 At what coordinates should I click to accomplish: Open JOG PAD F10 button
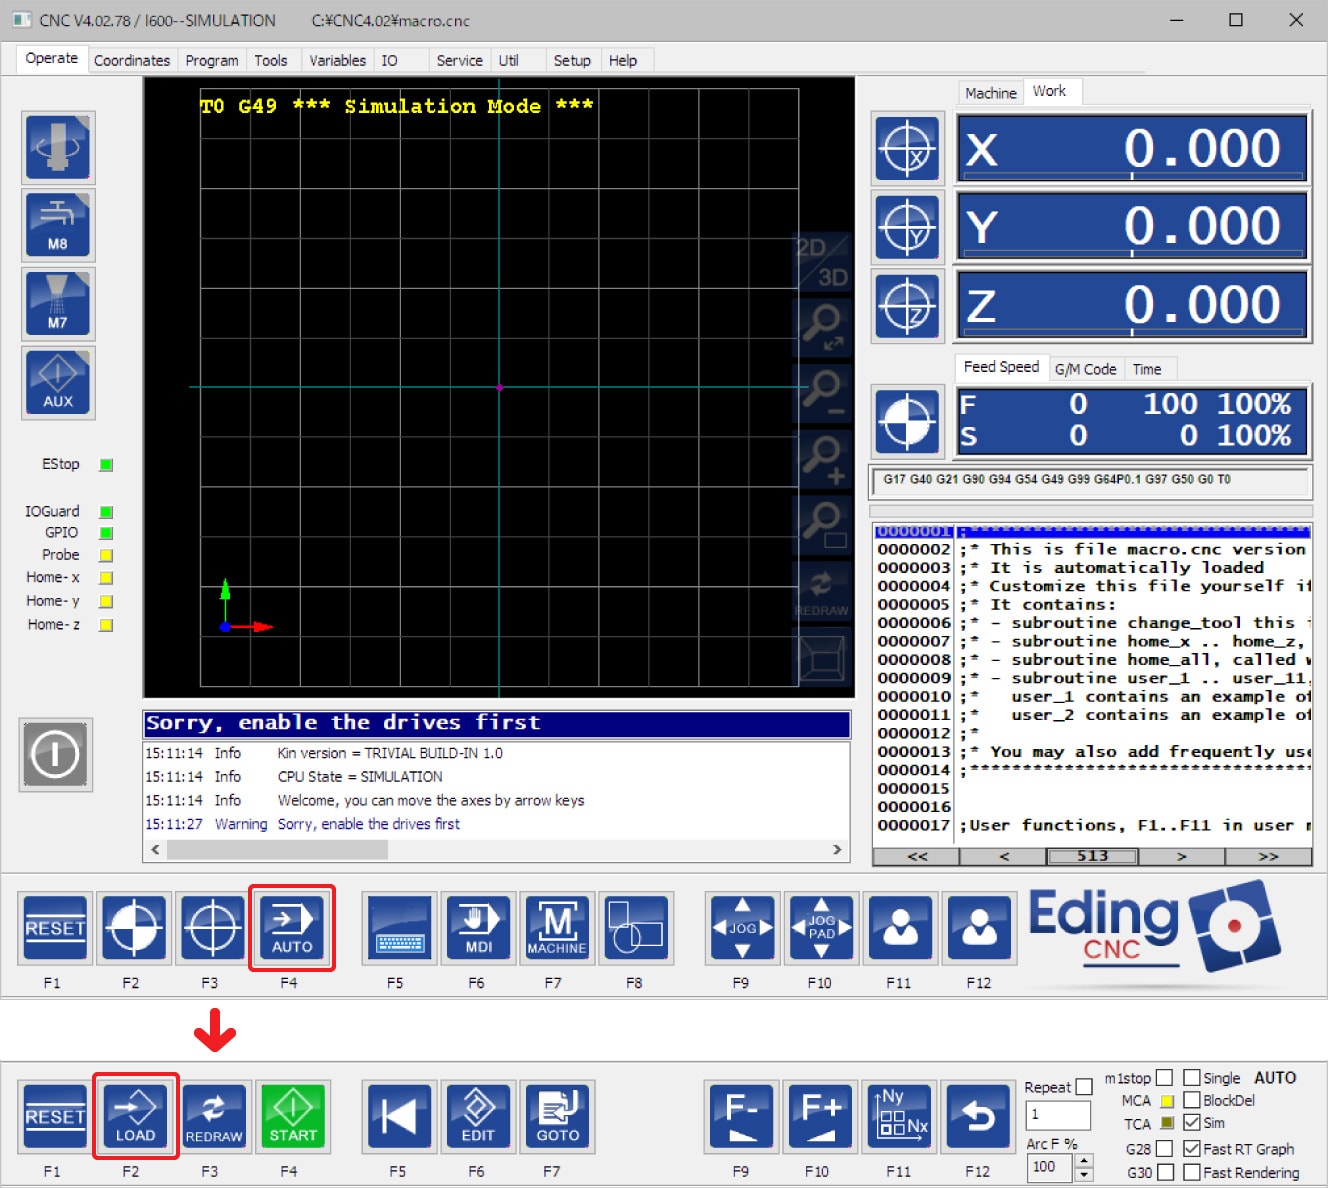pyautogui.click(x=822, y=928)
